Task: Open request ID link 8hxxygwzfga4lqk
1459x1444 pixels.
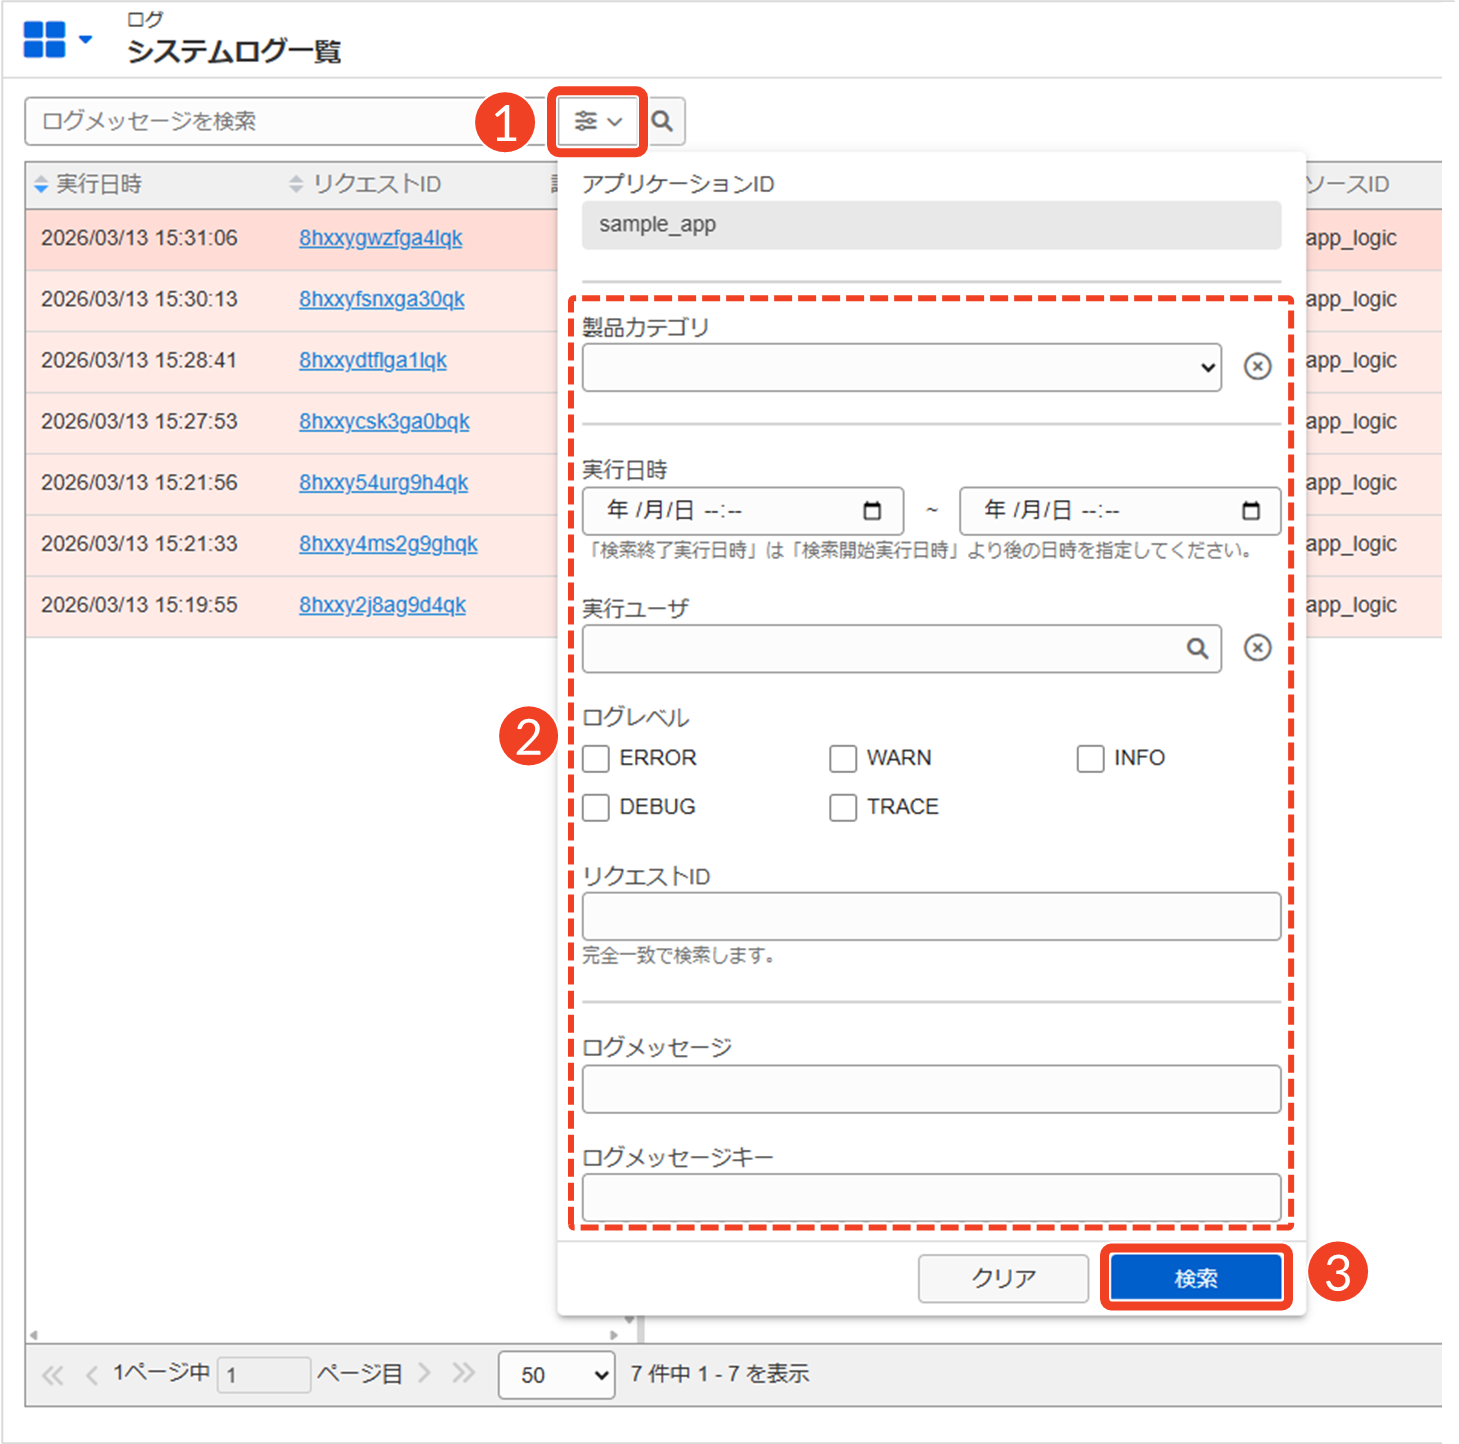Action: click(x=380, y=238)
